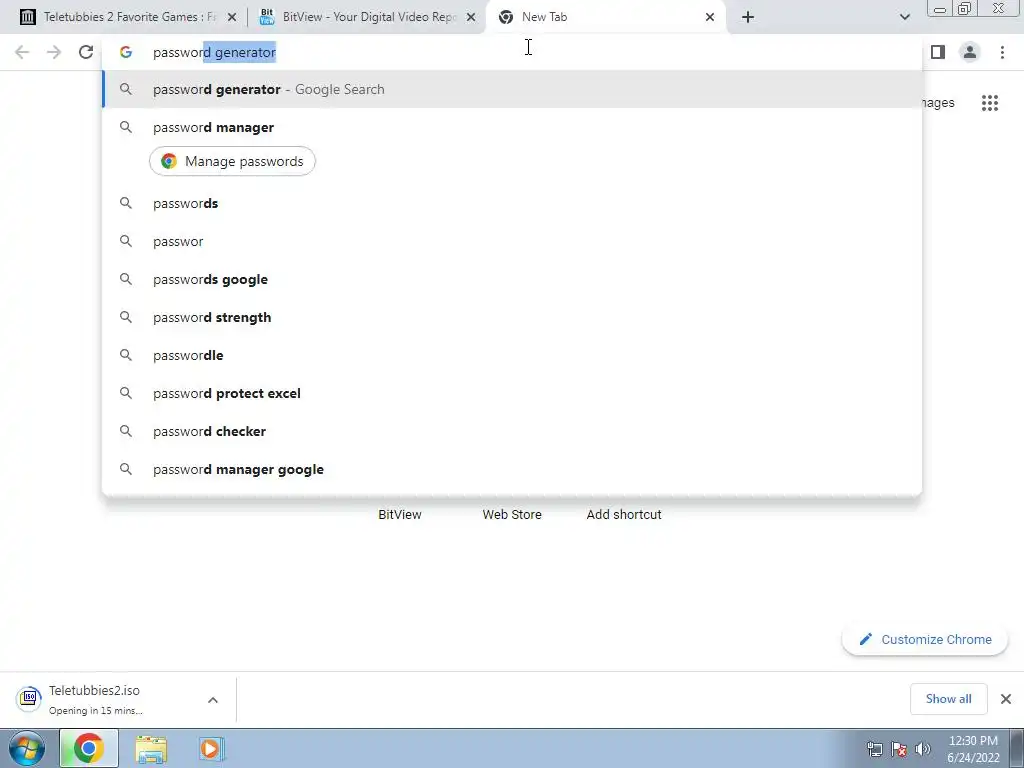The height and width of the screenshot is (768, 1024).
Task: Close the New Tab tab
Action: (710, 17)
